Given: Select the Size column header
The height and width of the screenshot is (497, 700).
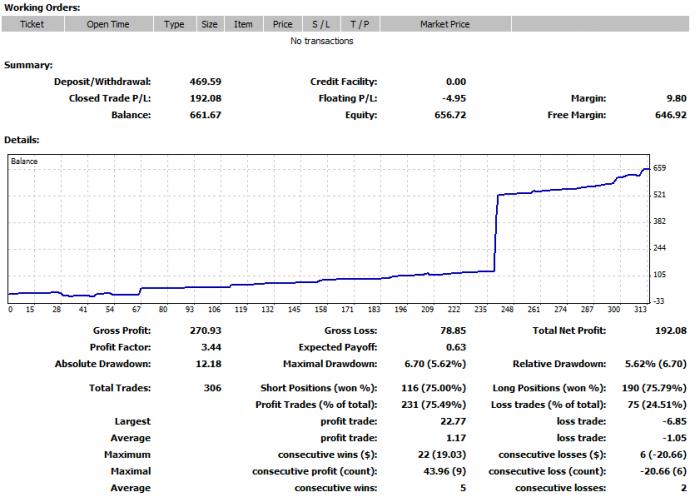Looking at the screenshot, I should pos(210,24).
